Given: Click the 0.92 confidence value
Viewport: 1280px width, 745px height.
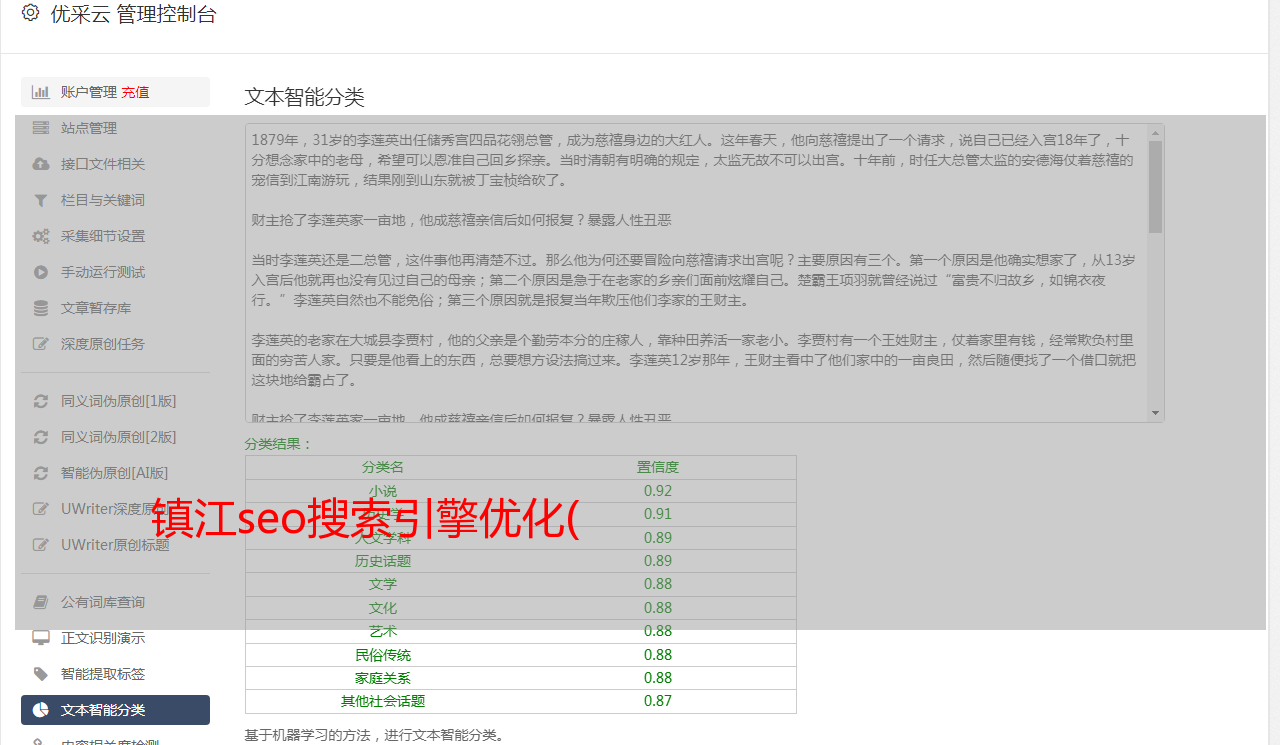Looking at the screenshot, I should 658,491.
